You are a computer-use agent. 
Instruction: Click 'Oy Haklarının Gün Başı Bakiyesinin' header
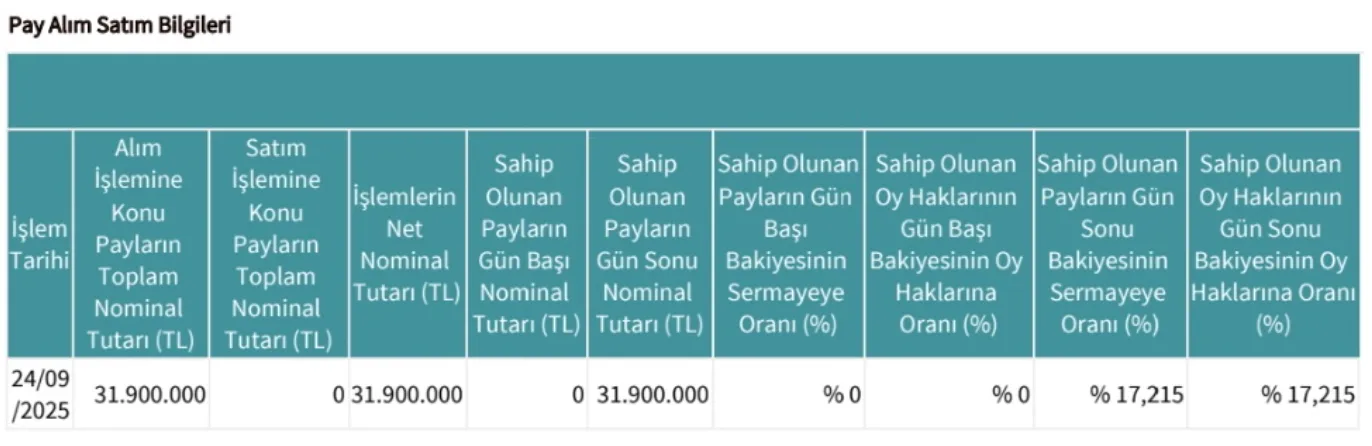tap(948, 244)
